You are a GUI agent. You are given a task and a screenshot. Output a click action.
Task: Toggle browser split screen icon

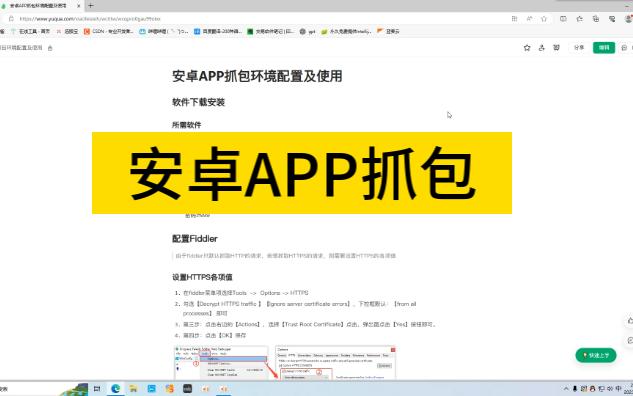click(x=563, y=19)
